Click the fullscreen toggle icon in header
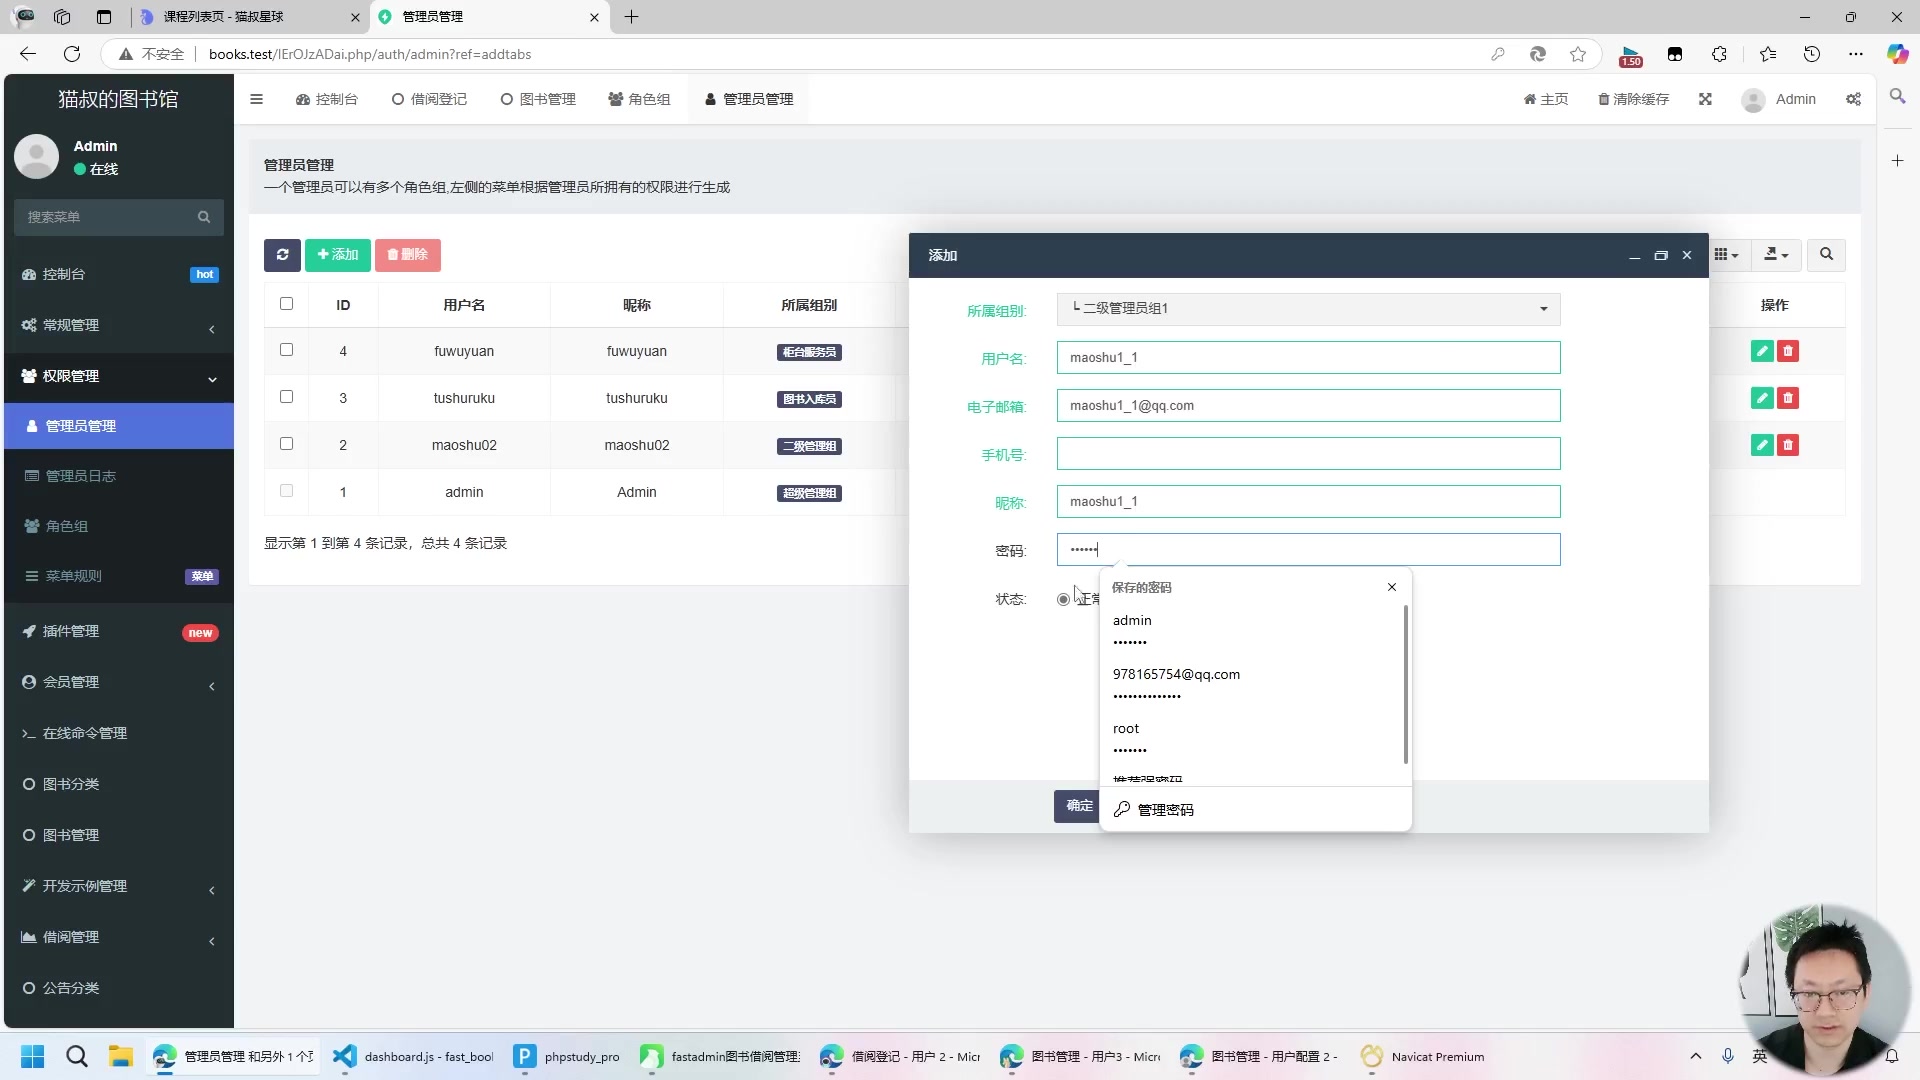 pos(1705,99)
